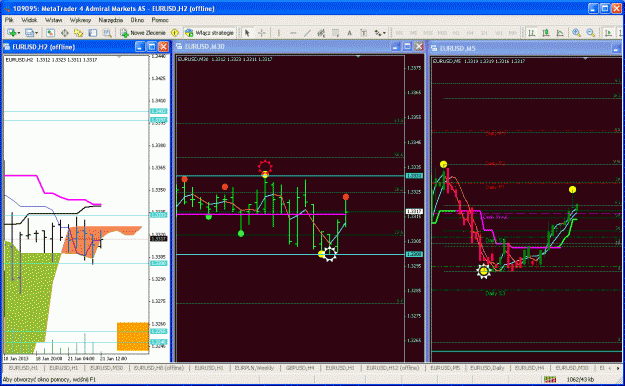Open the Wykresy menu
The height and width of the screenshot is (386, 625).
click(80, 20)
